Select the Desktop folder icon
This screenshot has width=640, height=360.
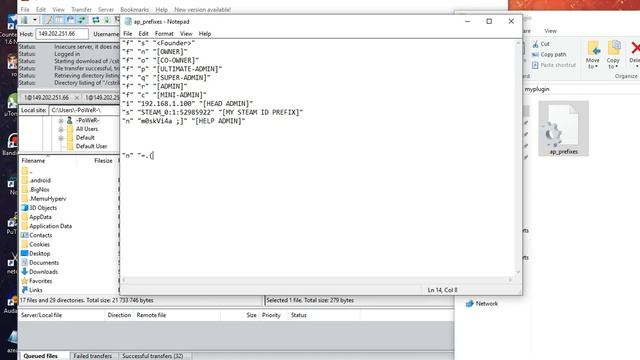24,253
